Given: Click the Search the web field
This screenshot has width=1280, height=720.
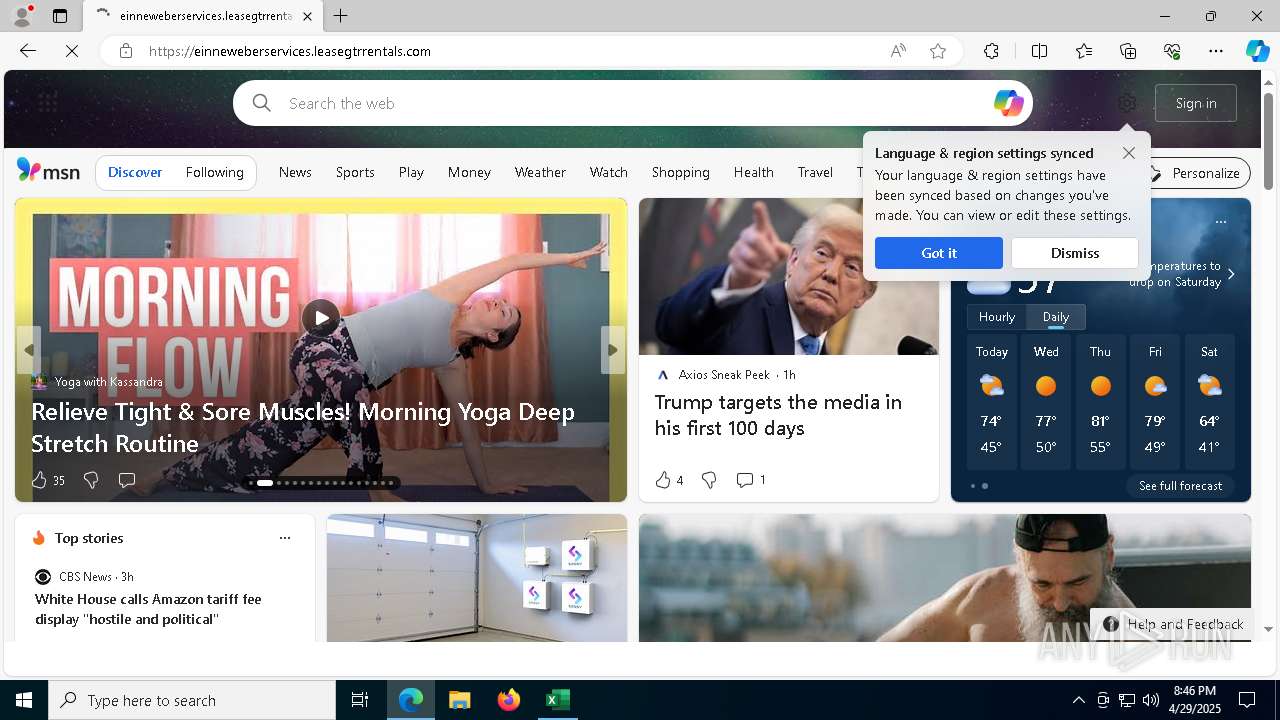Looking at the screenshot, I should 632,103.
